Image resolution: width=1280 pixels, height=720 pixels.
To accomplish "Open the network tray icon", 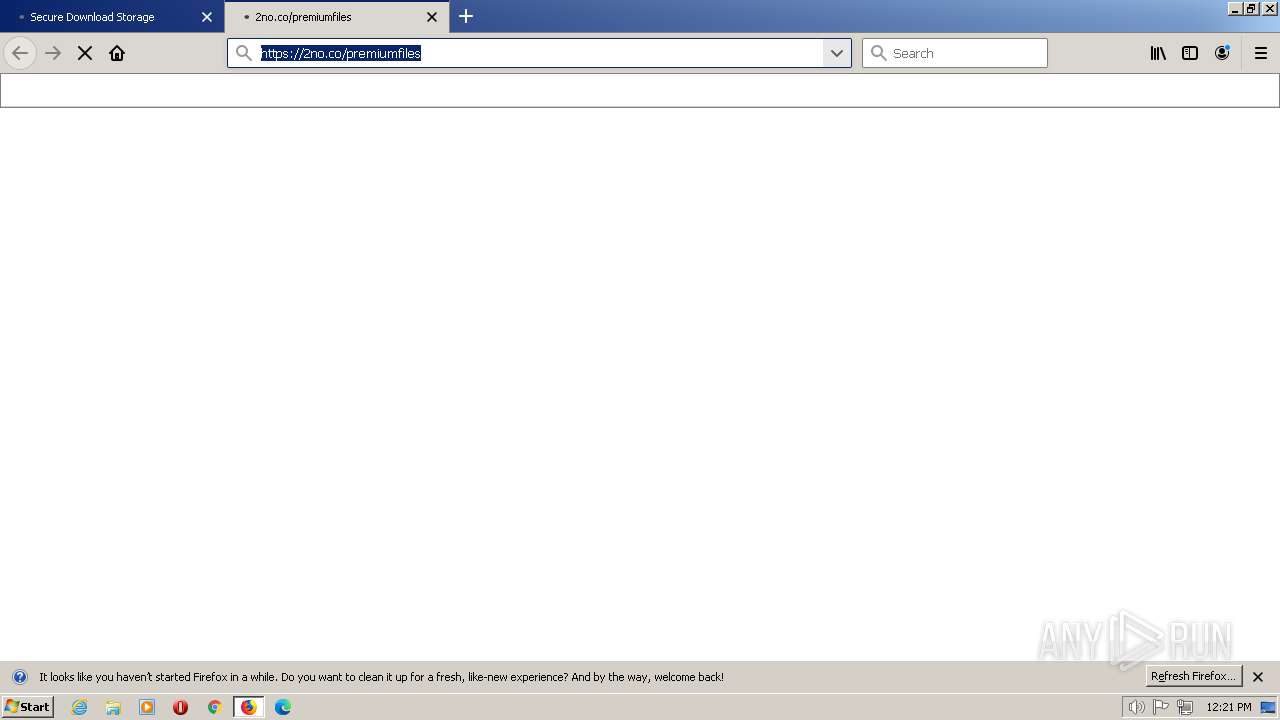I will click(x=1185, y=707).
